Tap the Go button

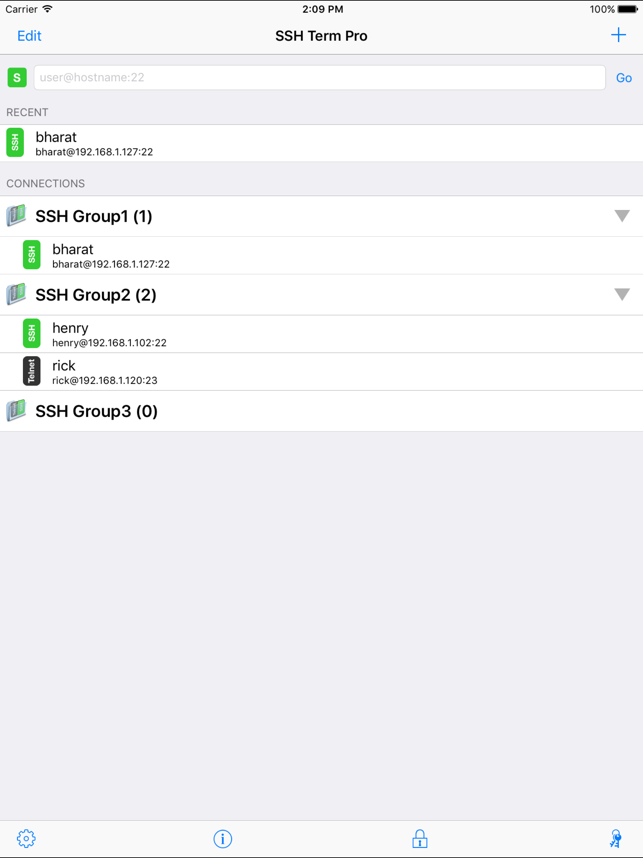tap(624, 78)
